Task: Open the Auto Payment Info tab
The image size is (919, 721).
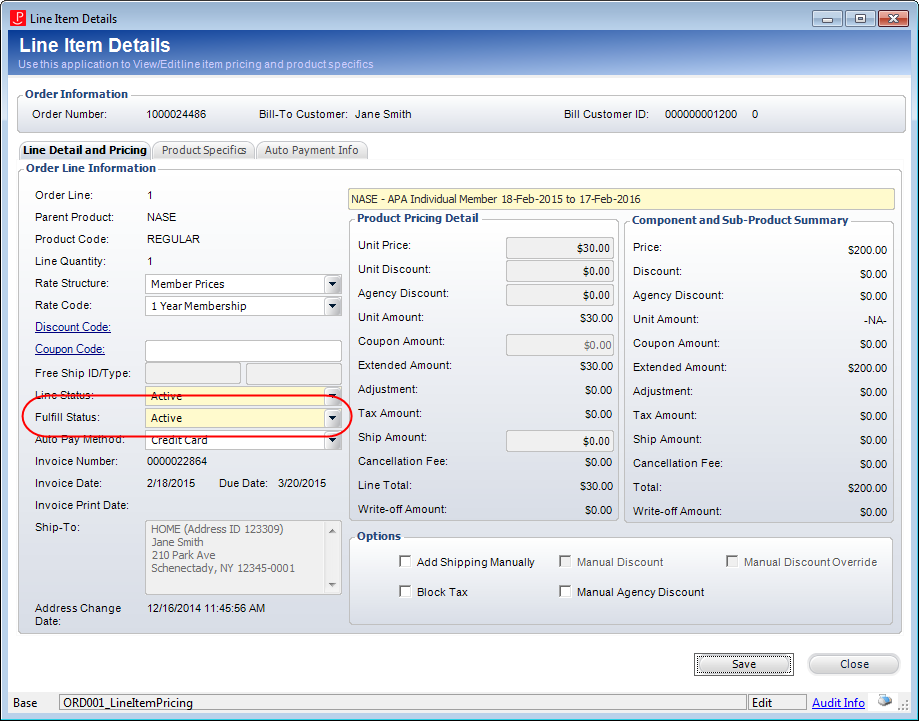Action: coord(311,150)
